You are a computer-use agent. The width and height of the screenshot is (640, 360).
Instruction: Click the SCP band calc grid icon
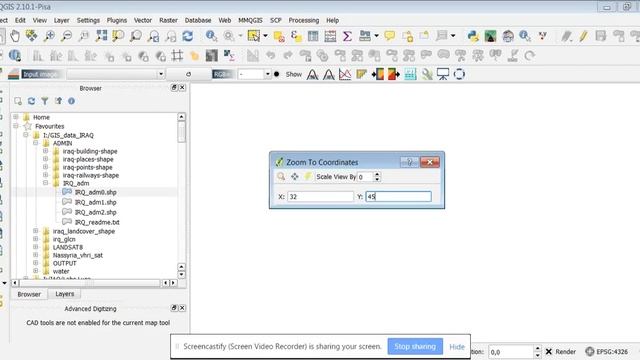410,74
